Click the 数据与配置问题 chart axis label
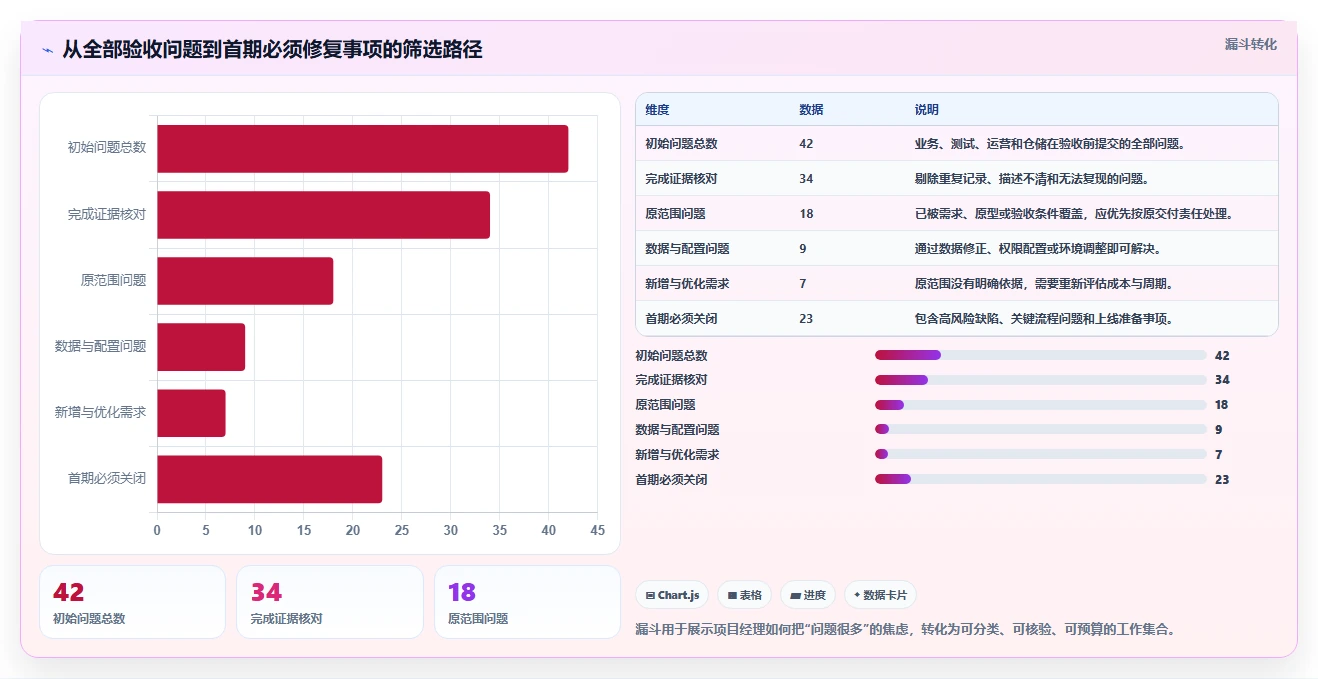The height and width of the screenshot is (679, 1318). (100, 346)
